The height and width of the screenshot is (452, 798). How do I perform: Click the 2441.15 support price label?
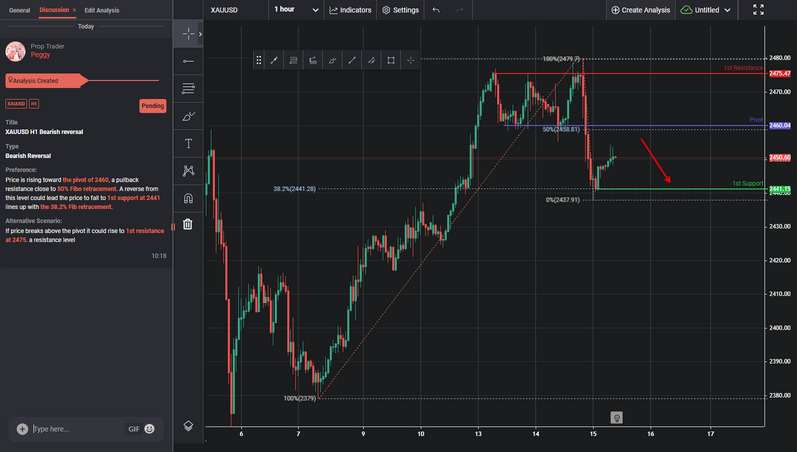(779, 189)
